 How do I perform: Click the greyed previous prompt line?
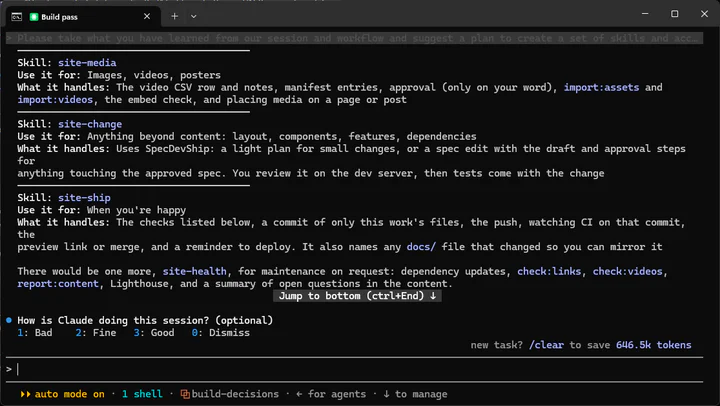pos(354,38)
